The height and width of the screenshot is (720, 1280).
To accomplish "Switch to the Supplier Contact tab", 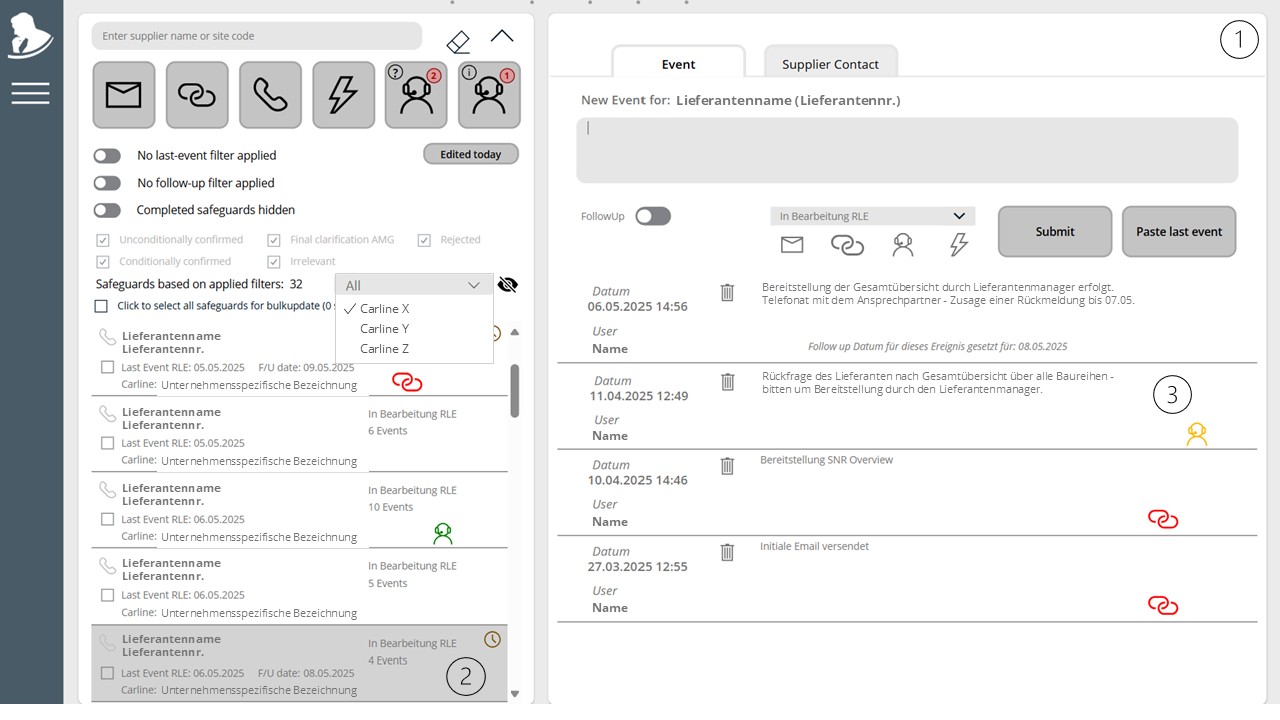I will coord(831,63).
